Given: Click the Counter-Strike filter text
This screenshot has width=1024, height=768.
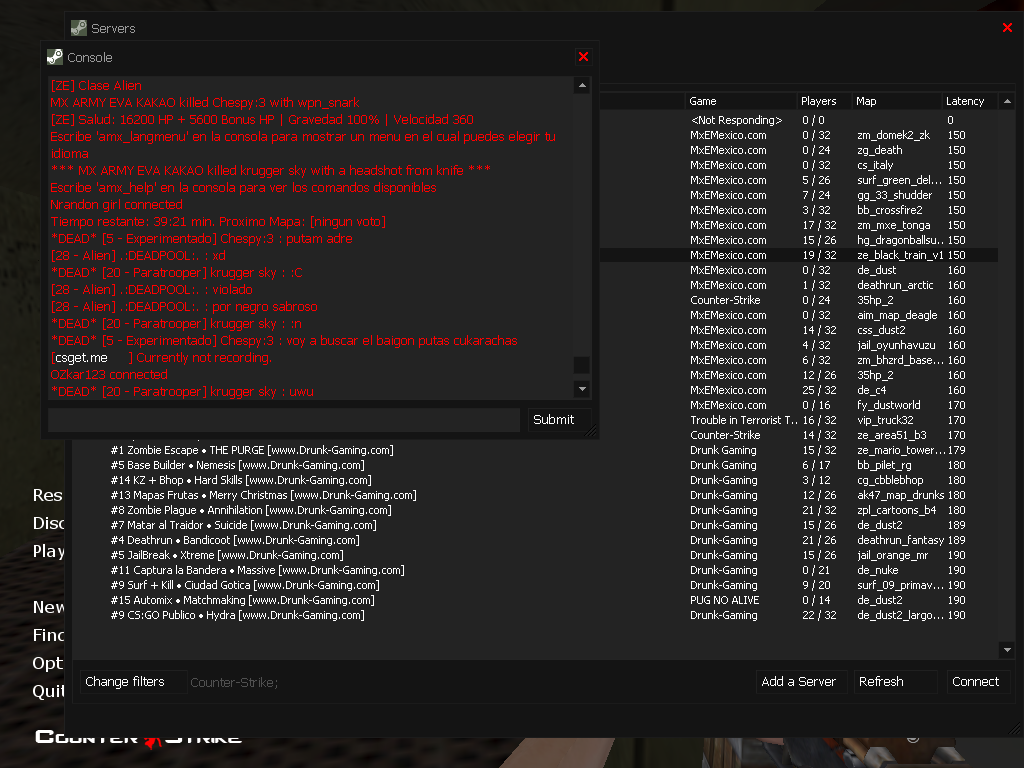Looking at the screenshot, I should [234, 682].
